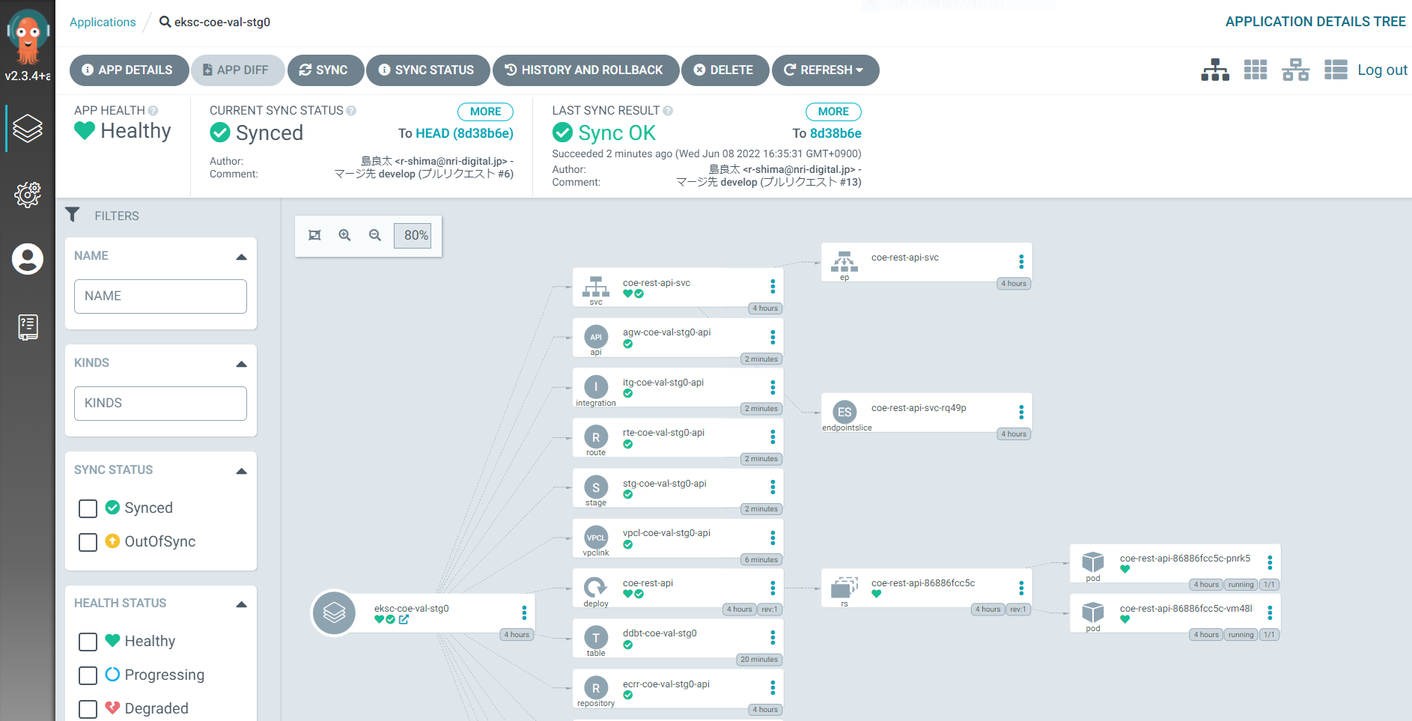Open the Applications layers icon in sidebar
This screenshot has height=721, width=1412.
point(27,129)
